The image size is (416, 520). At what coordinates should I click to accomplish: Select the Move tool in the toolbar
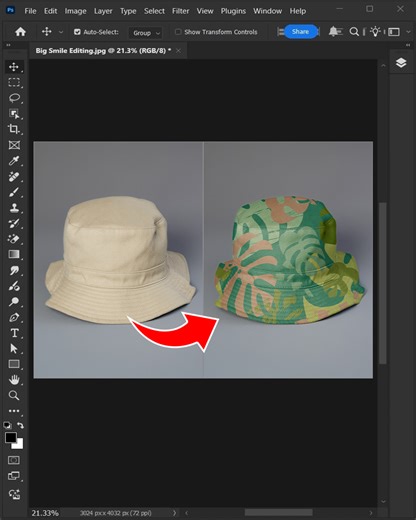pyautogui.click(x=14, y=67)
